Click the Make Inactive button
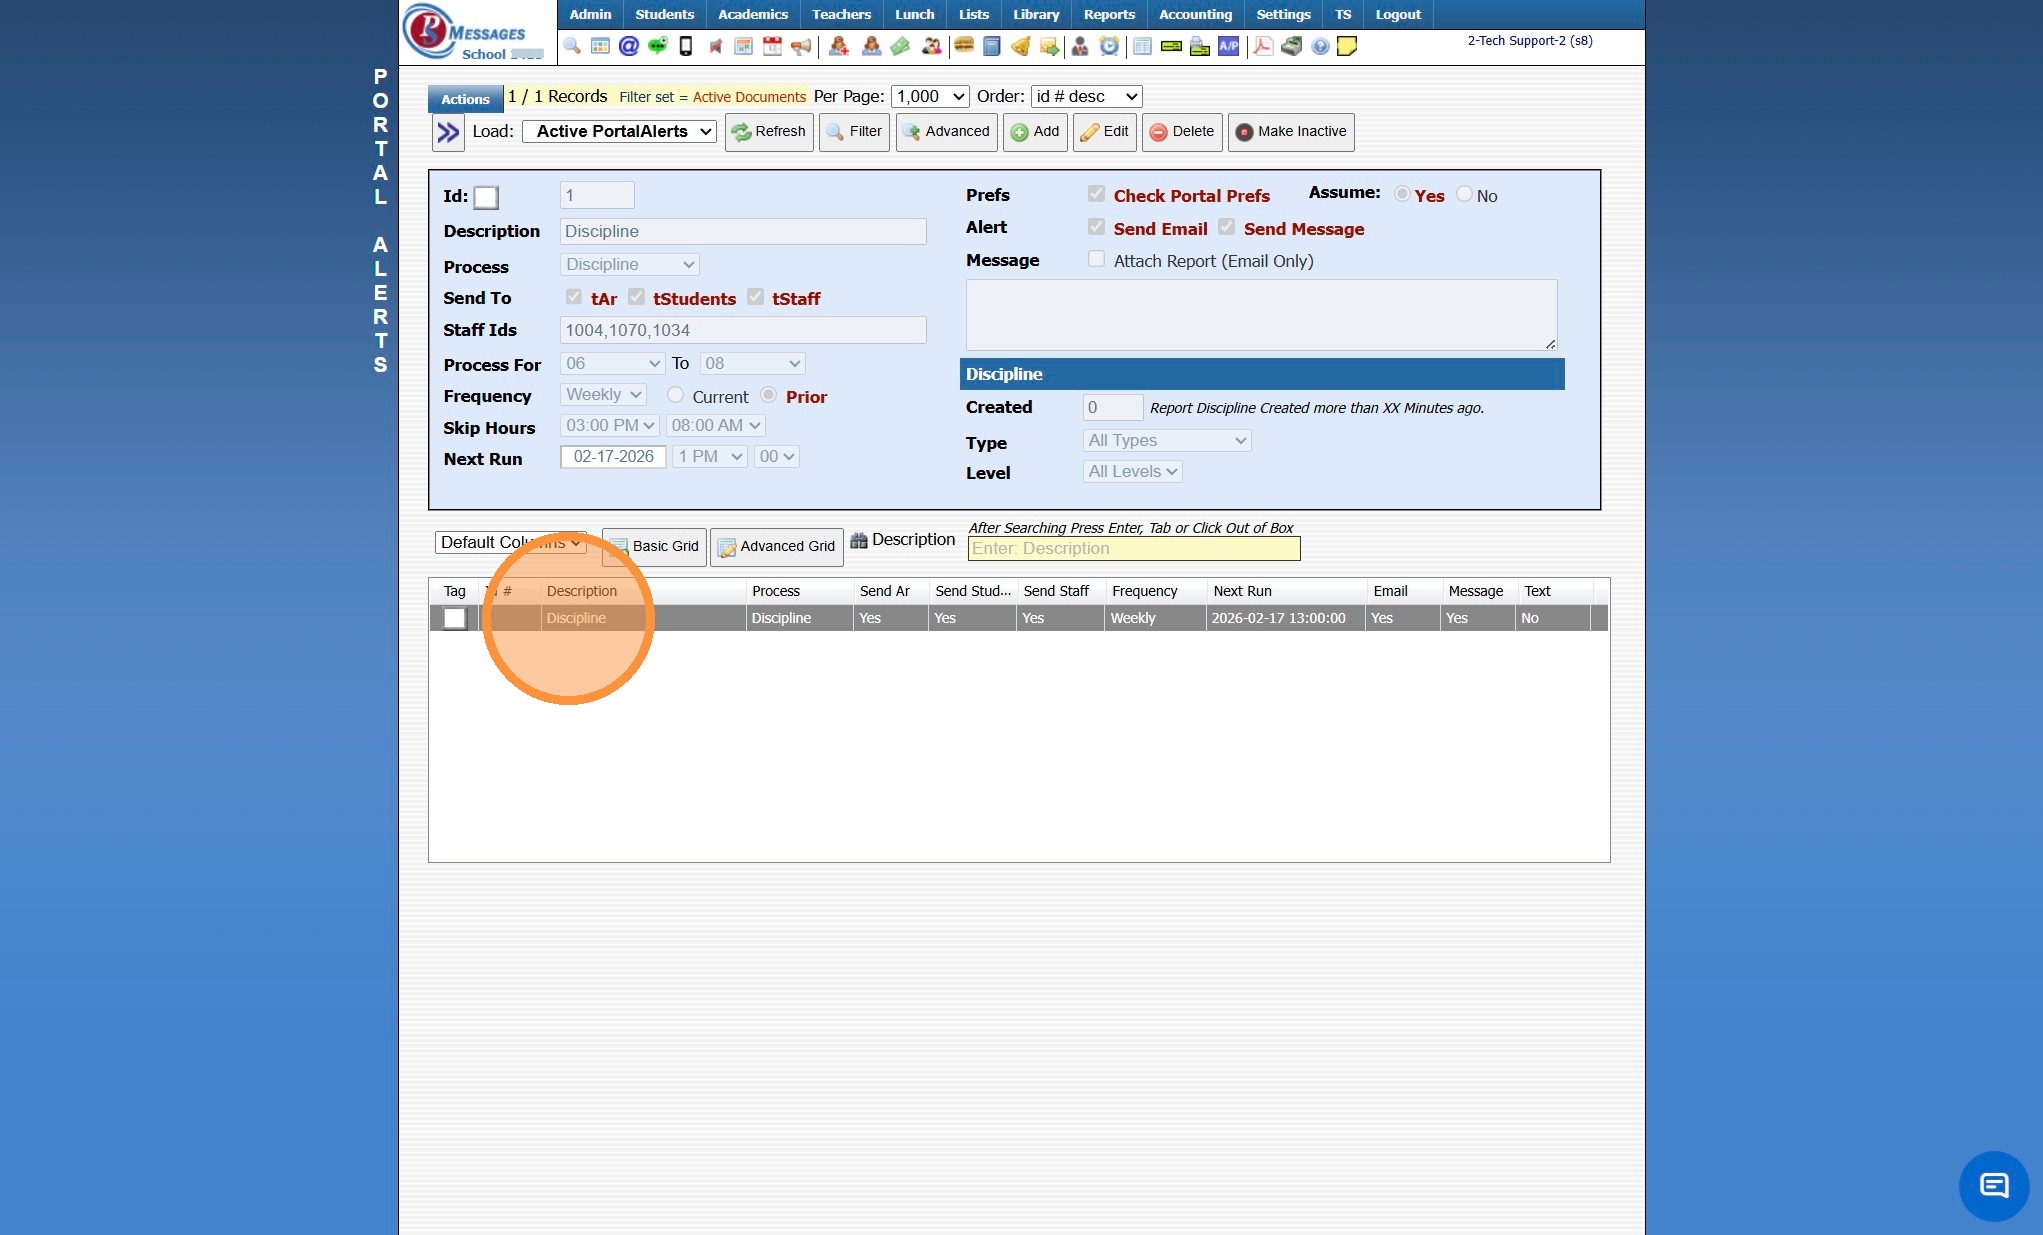The height and width of the screenshot is (1235, 2043). pyautogui.click(x=1290, y=131)
